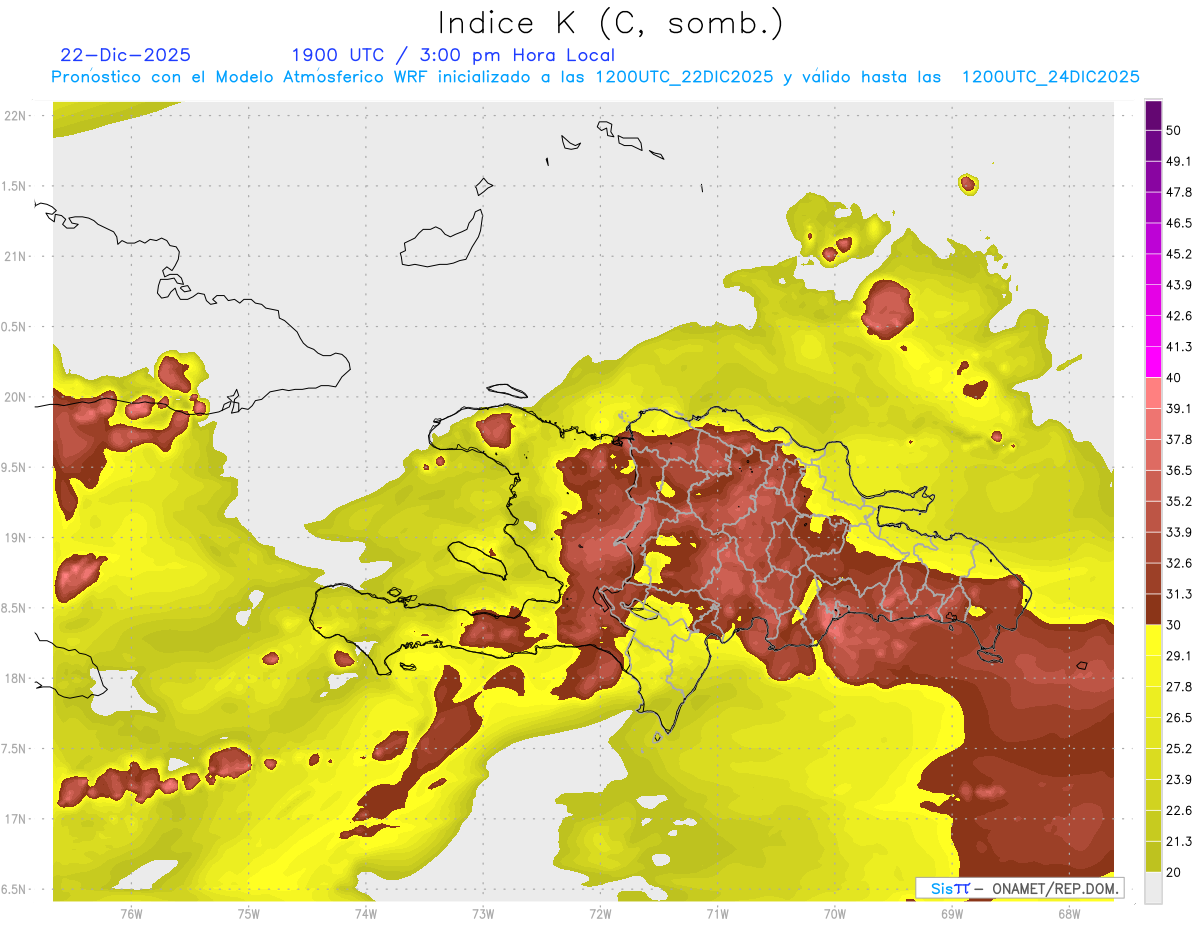Click the 68W longitude axis label
Screen dimensions: 1200x927
click(x=1069, y=913)
